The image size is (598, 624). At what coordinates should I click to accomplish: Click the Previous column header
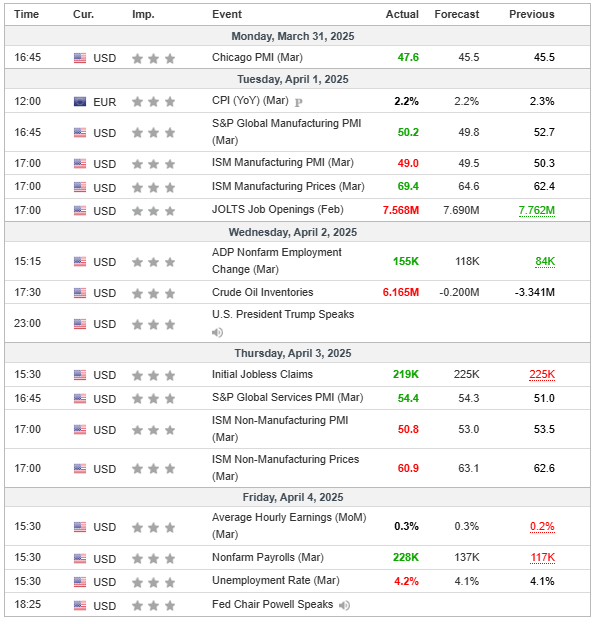tap(532, 14)
